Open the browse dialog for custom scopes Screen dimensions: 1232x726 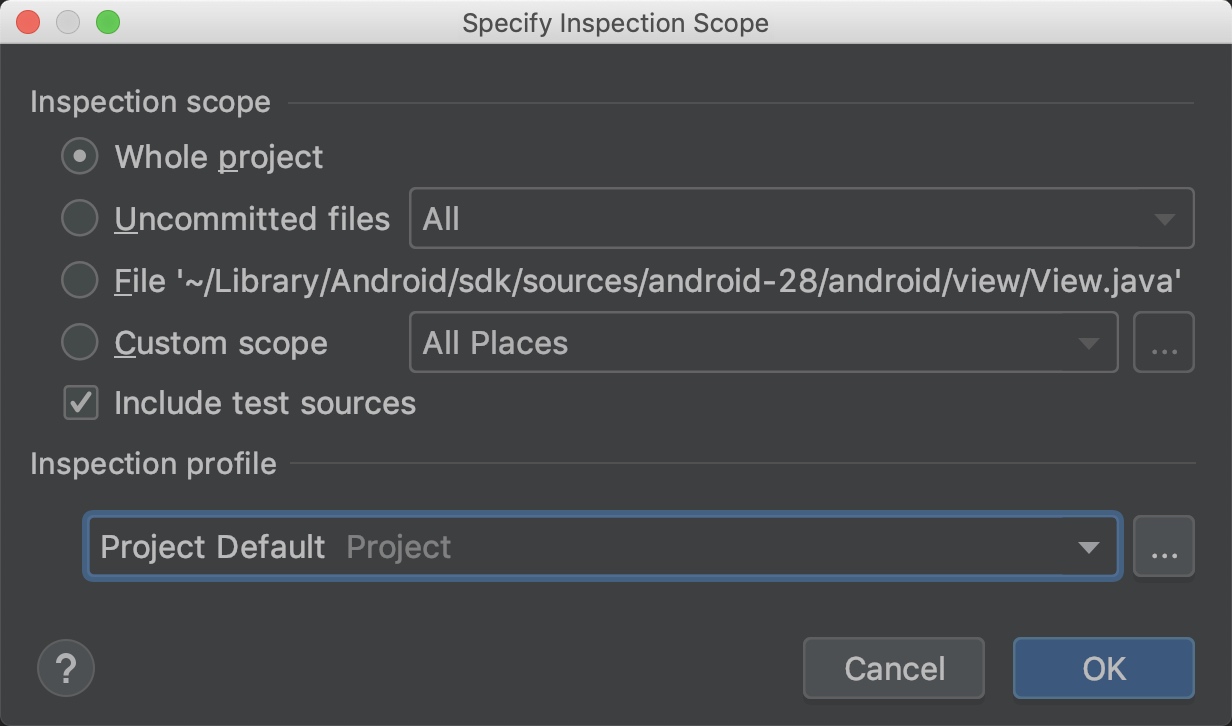pos(1164,342)
